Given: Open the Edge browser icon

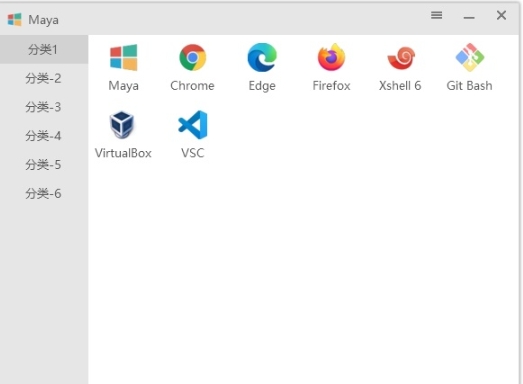Looking at the screenshot, I should pos(262,57).
